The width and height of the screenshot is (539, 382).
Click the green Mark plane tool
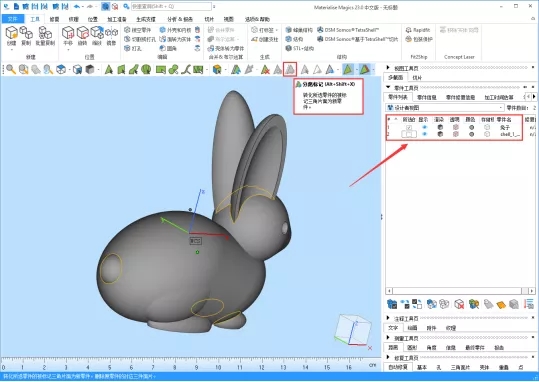pos(121,69)
